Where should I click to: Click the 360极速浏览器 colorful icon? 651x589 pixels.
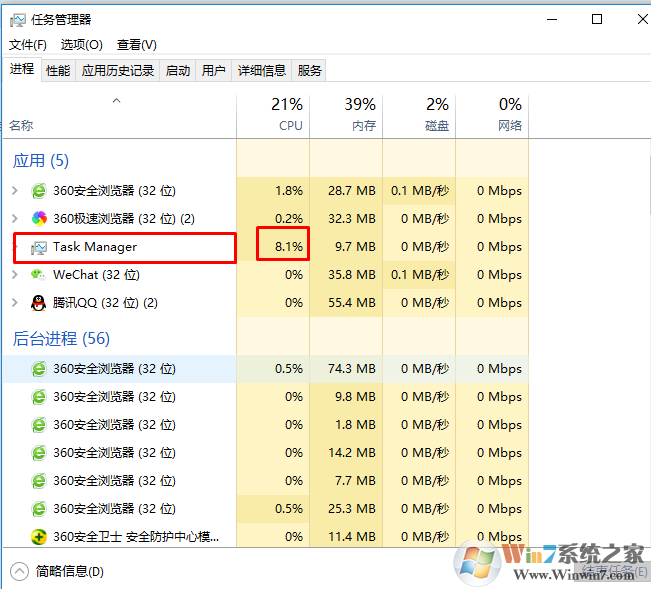39,218
